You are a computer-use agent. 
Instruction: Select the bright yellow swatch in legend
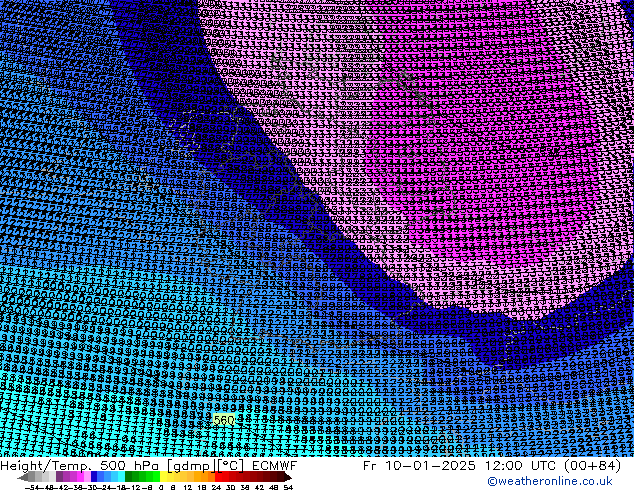(x=163, y=476)
